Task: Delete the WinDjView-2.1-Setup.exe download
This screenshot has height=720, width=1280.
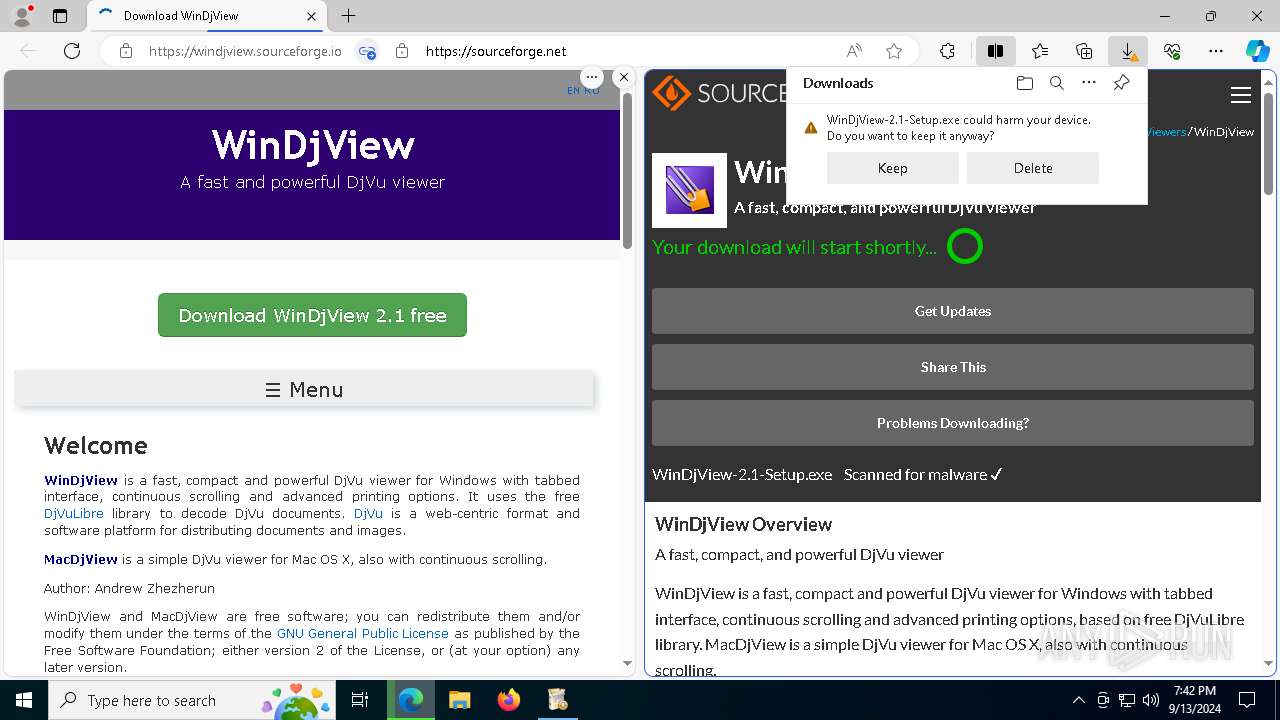Action: pos(1032,168)
